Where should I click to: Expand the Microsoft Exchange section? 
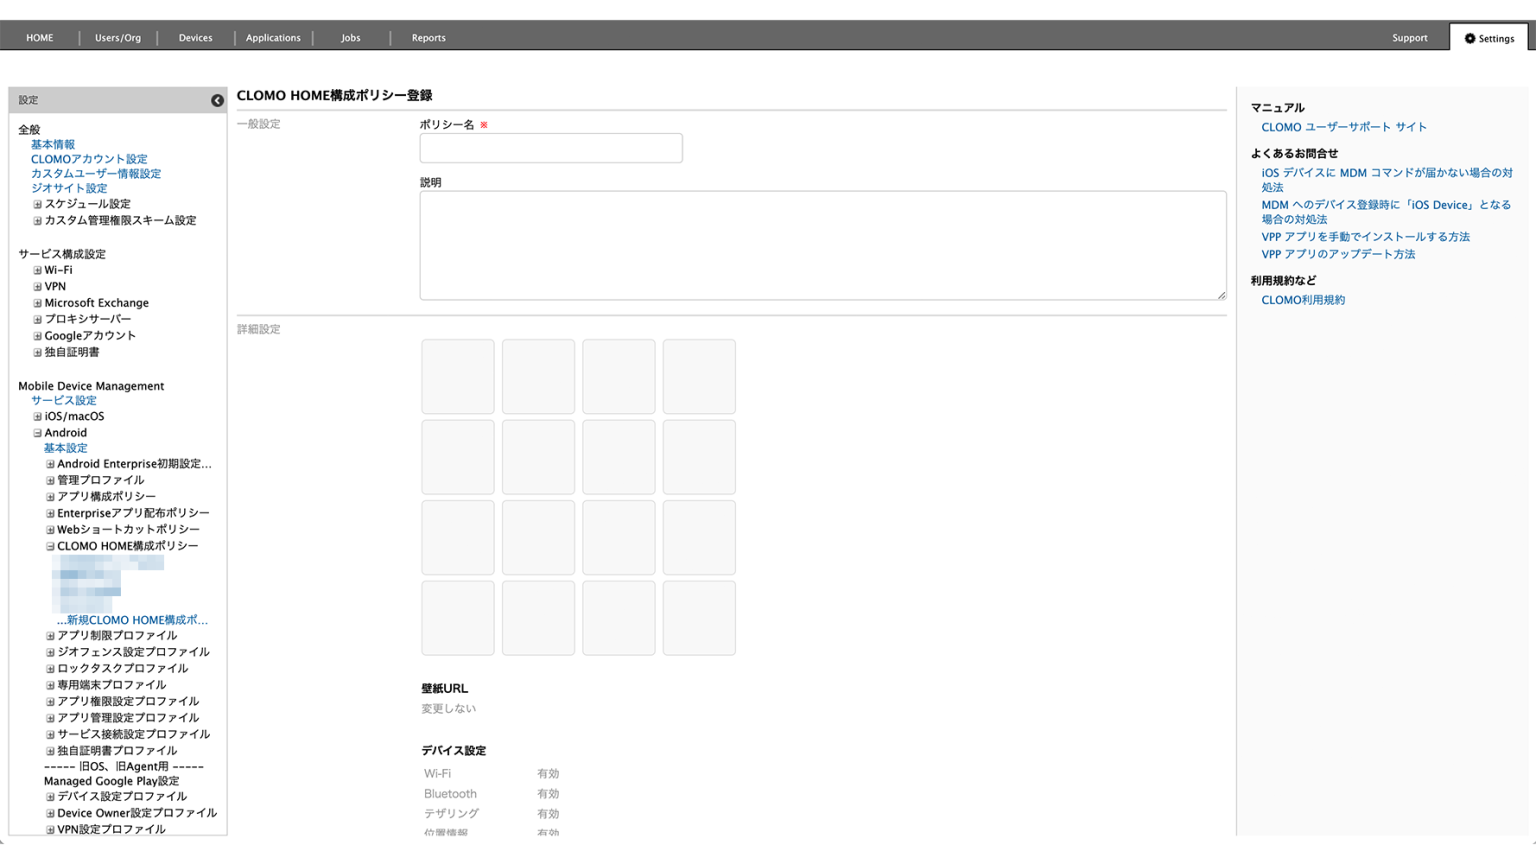37,302
